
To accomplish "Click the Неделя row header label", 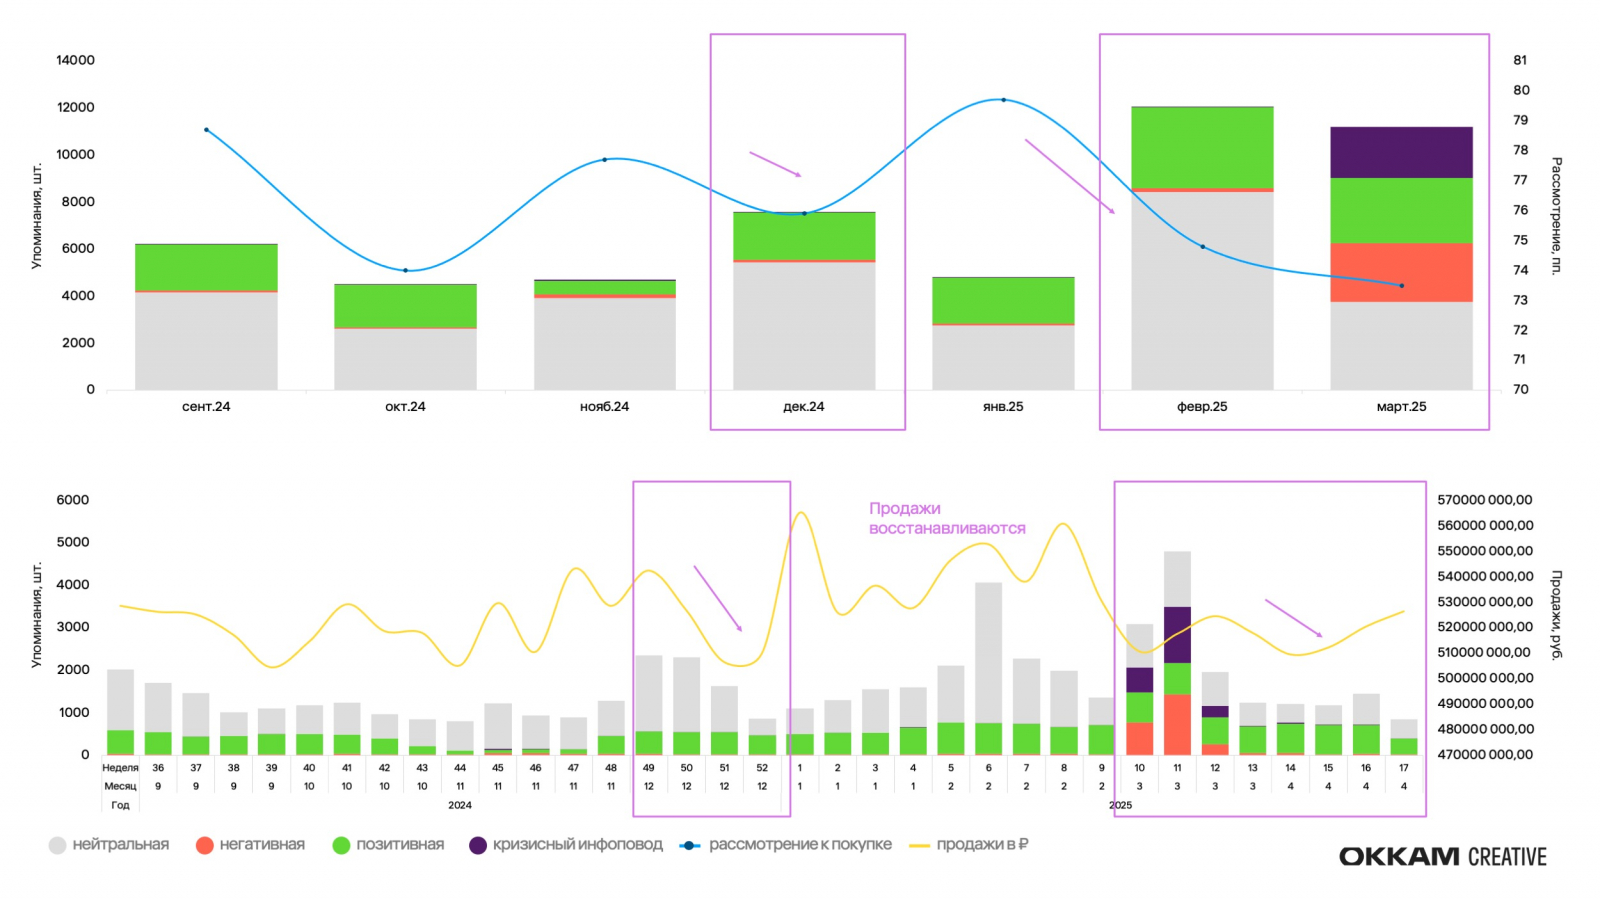I will click(x=120, y=768).
